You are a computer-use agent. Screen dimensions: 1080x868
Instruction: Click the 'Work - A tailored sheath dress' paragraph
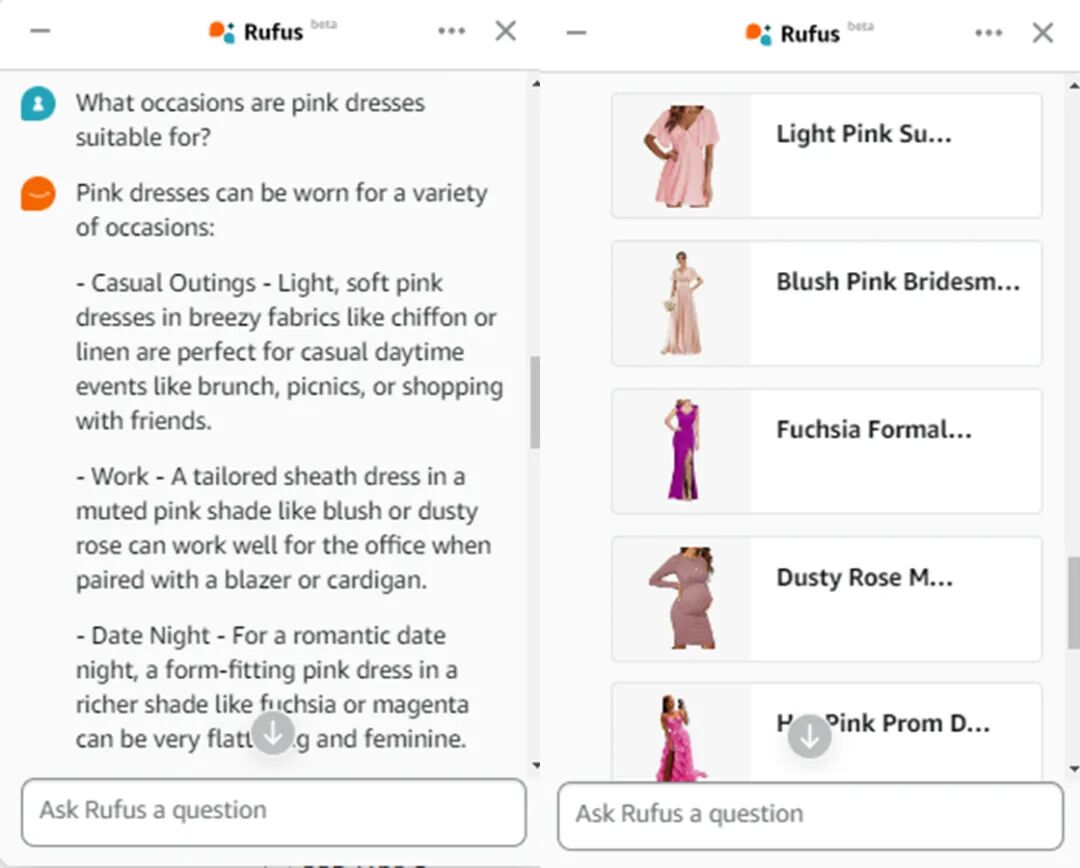click(x=284, y=528)
